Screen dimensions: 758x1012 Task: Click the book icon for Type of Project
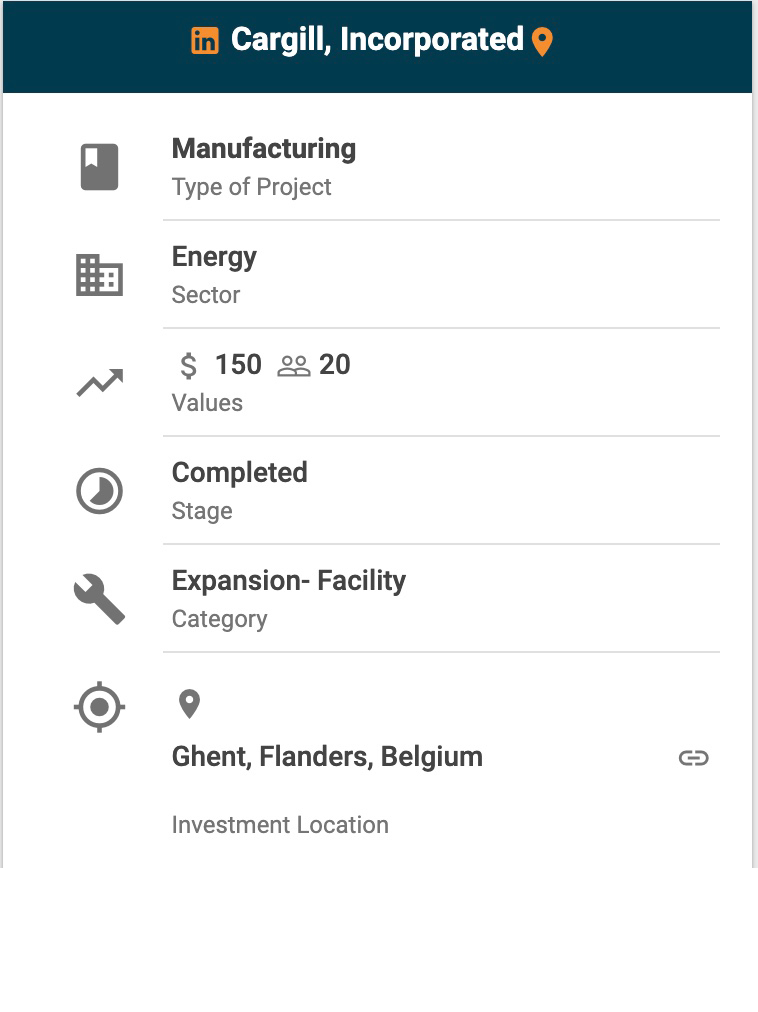pos(99,167)
